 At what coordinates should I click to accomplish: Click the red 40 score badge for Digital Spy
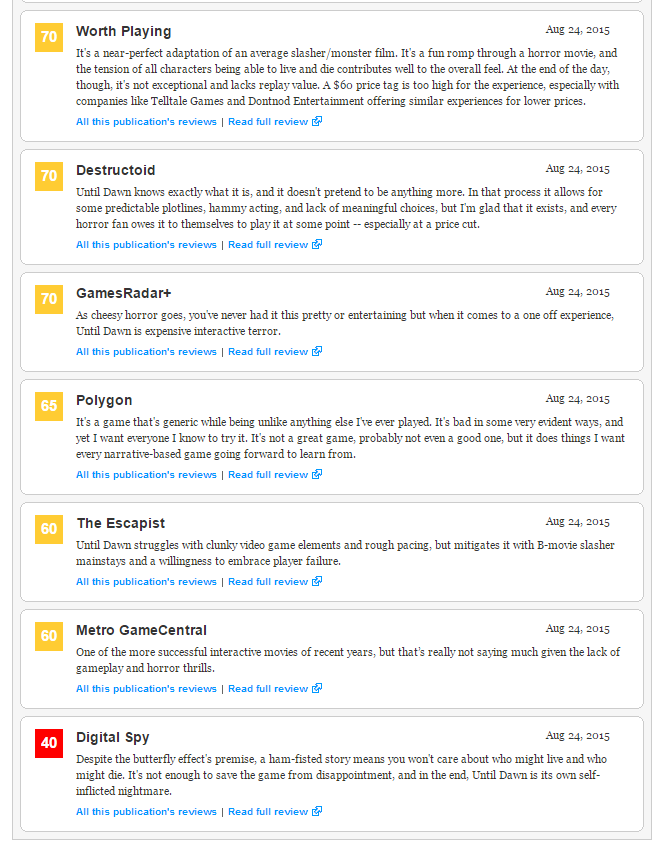coord(49,743)
